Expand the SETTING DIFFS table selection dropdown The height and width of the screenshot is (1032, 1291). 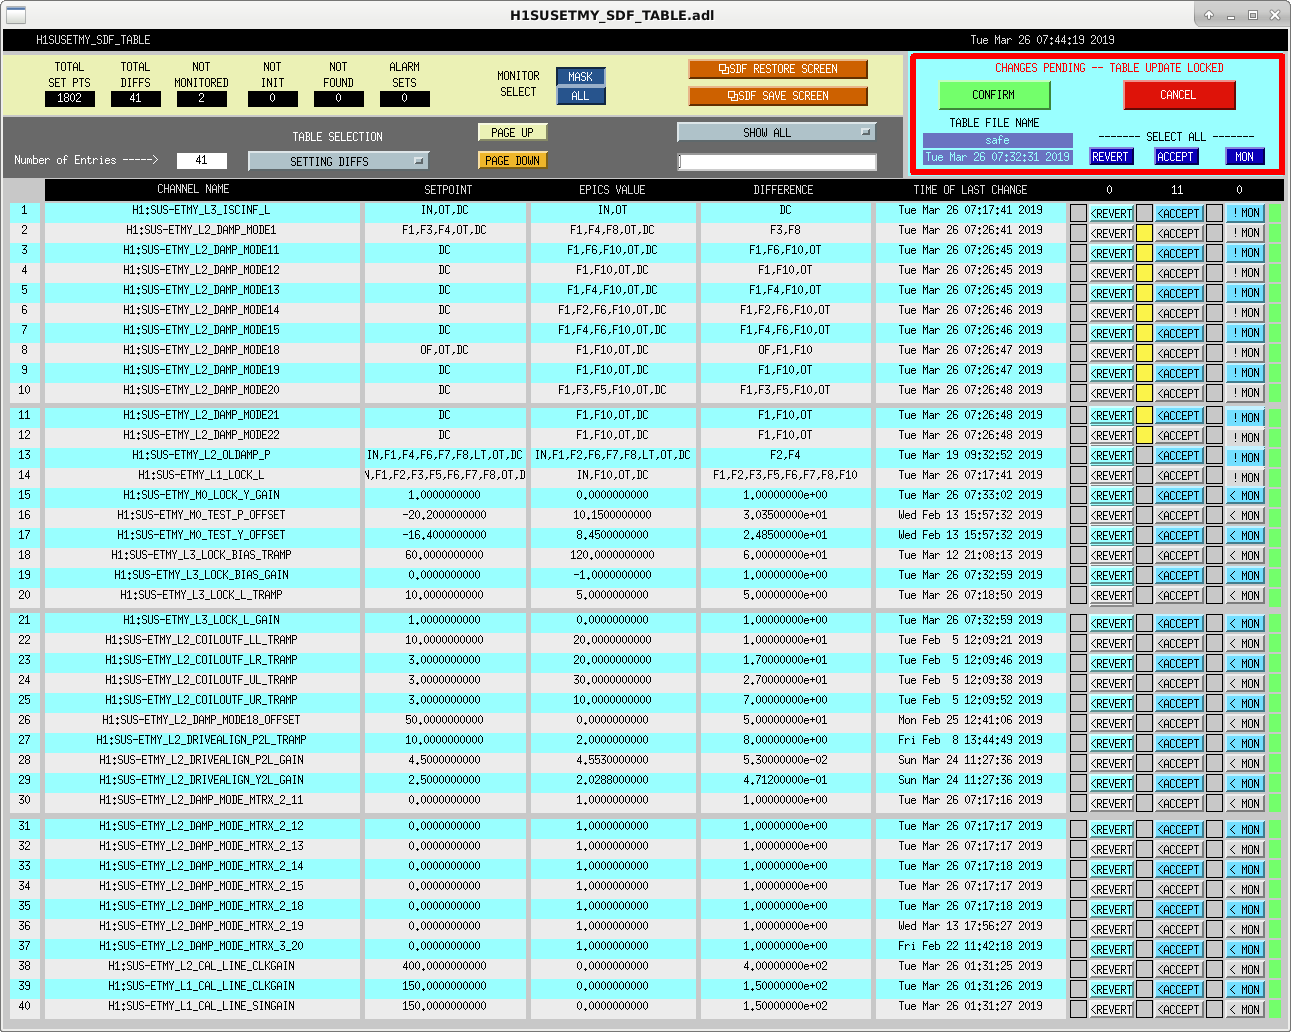(x=338, y=161)
